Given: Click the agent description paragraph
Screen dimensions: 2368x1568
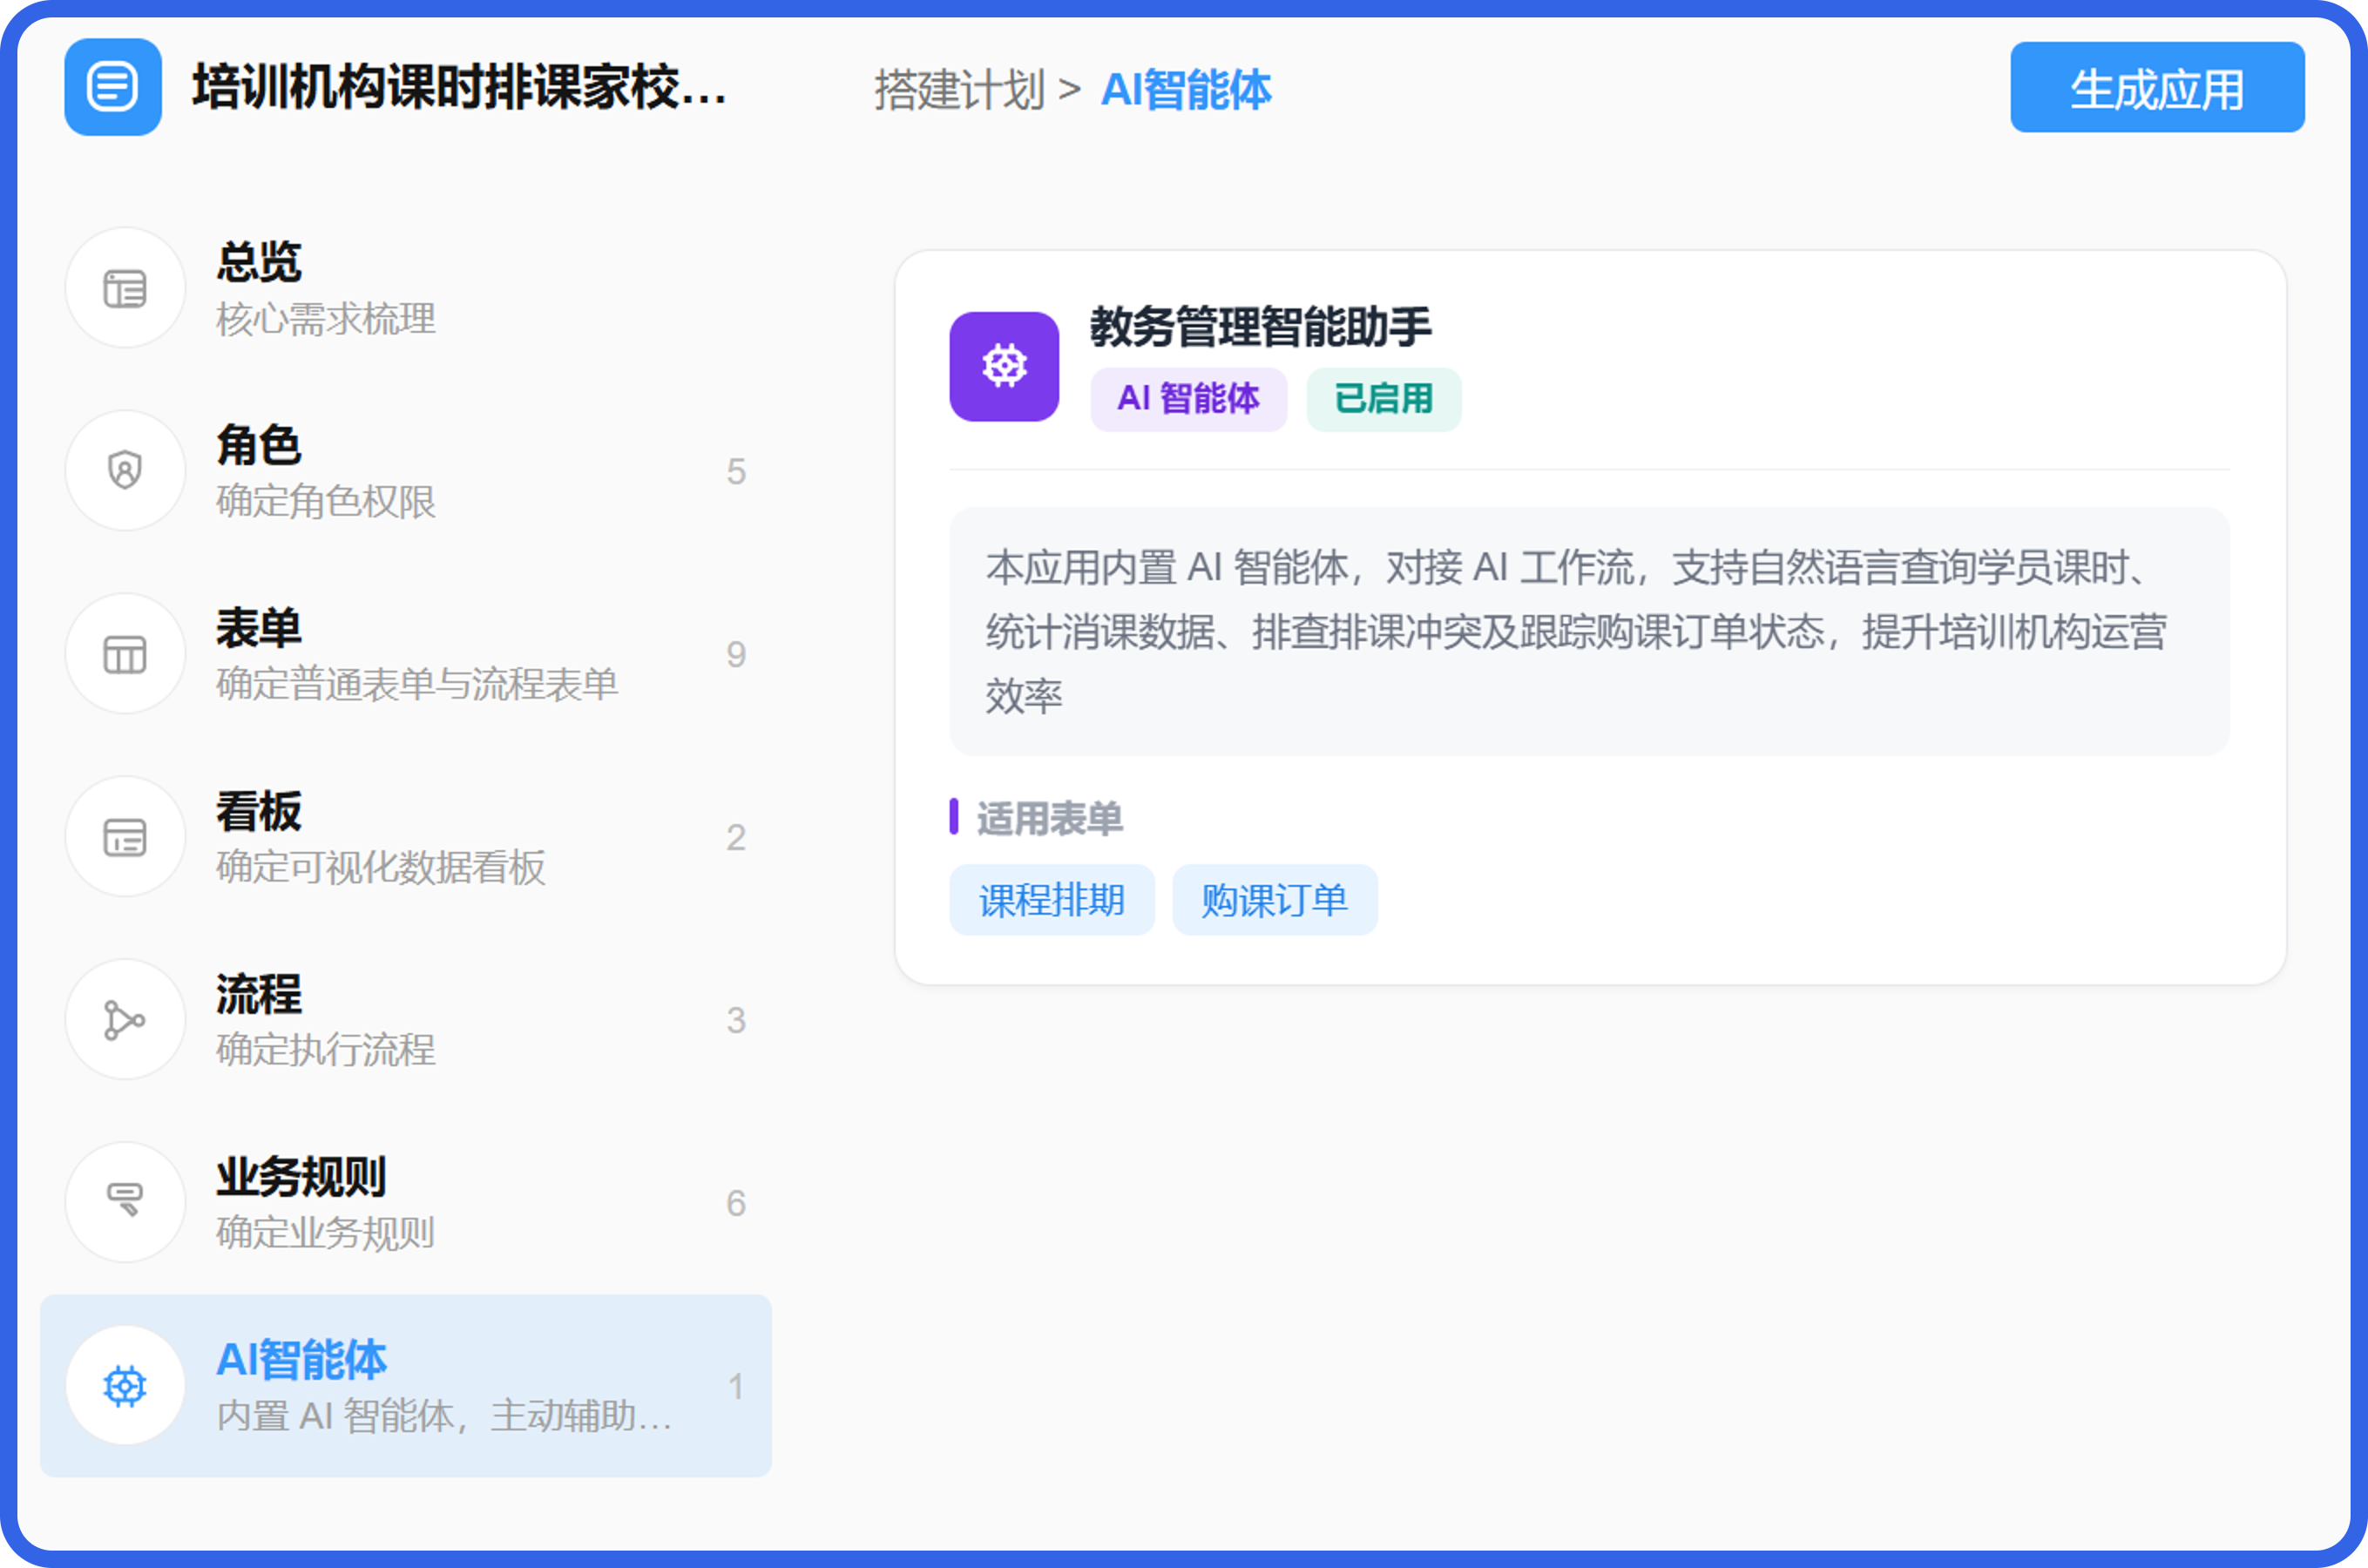Looking at the screenshot, I should [x=1589, y=631].
